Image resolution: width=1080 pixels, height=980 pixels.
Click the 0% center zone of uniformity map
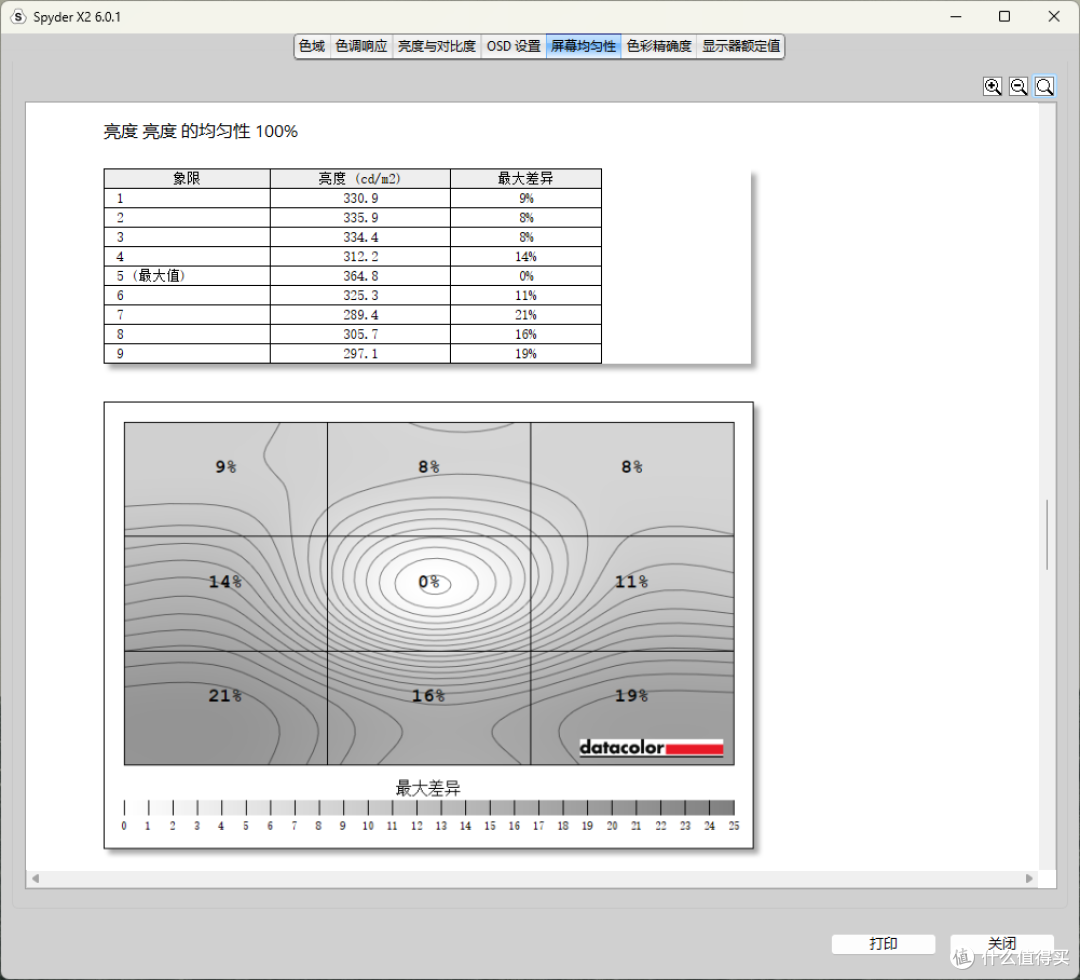tap(428, 593)
